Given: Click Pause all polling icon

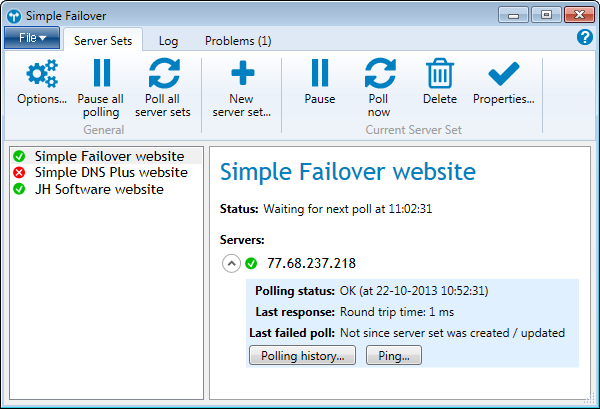Looking at the screenshot, I should click(x=101, y=76).
